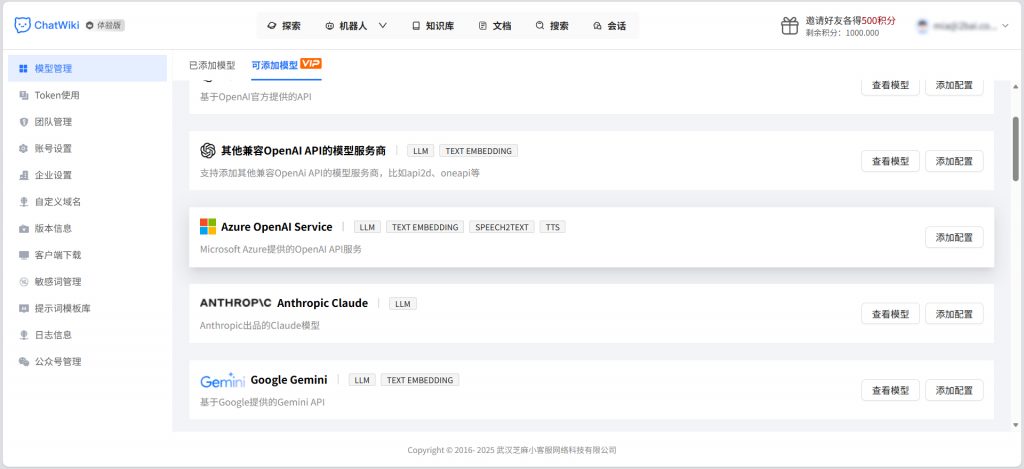Click the Gemini logo
The height and width of the screenshot is (469, 1024).
coord(222,380)
